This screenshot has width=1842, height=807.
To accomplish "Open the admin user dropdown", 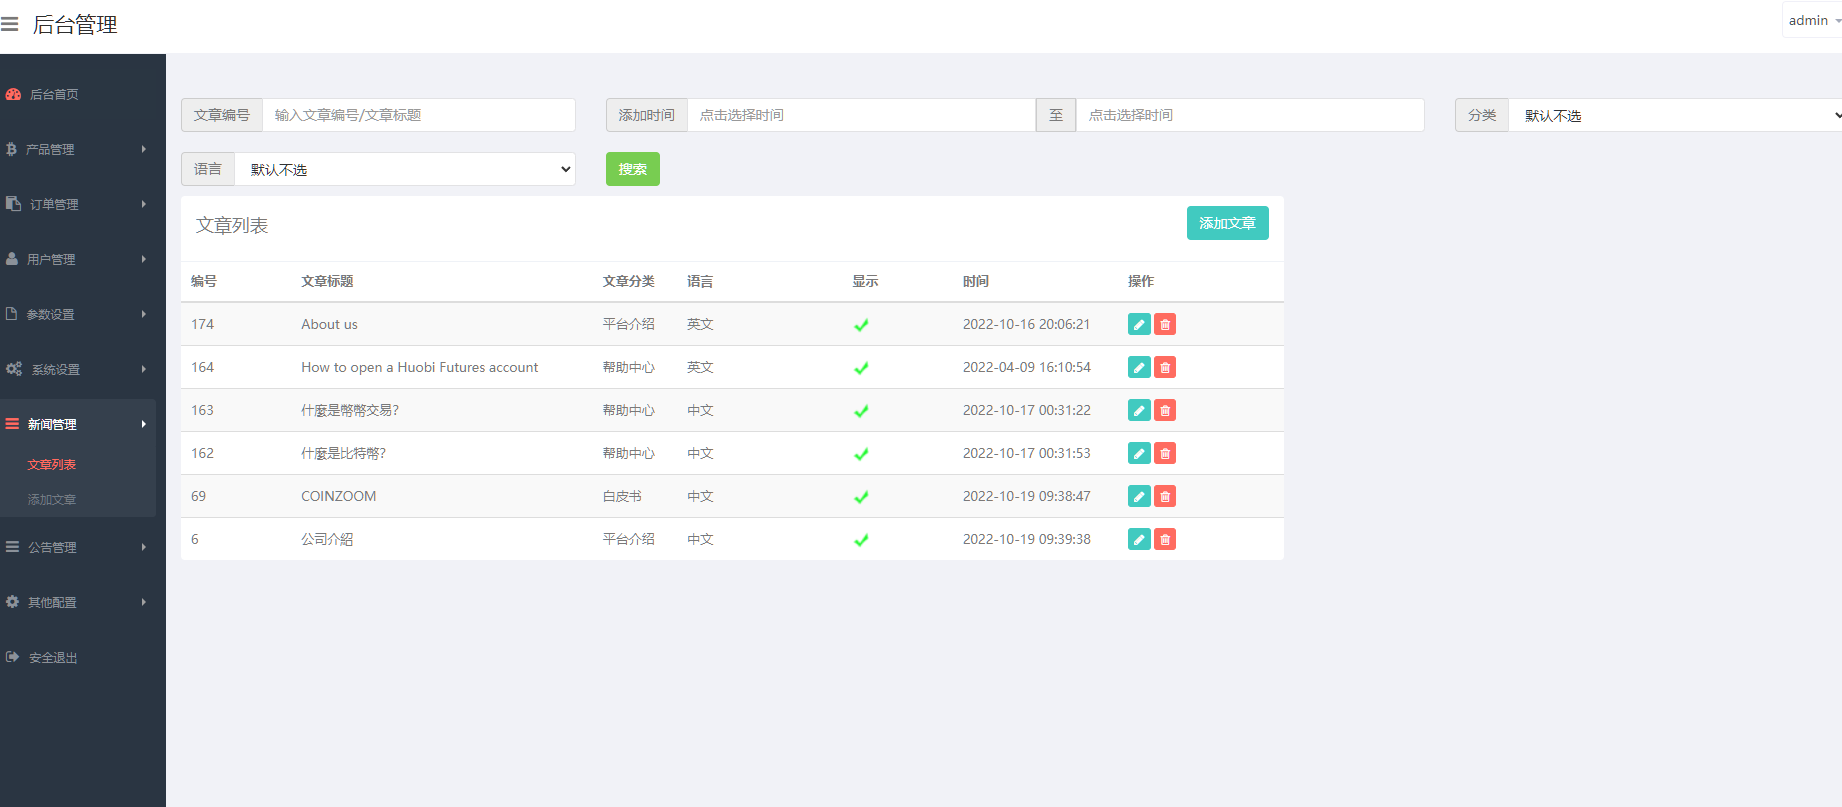I will [x=1813, y=20].
